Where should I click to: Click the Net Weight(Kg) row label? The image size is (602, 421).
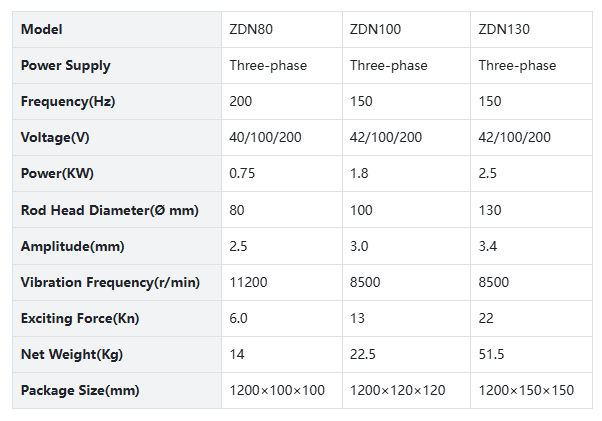[67, 354]
